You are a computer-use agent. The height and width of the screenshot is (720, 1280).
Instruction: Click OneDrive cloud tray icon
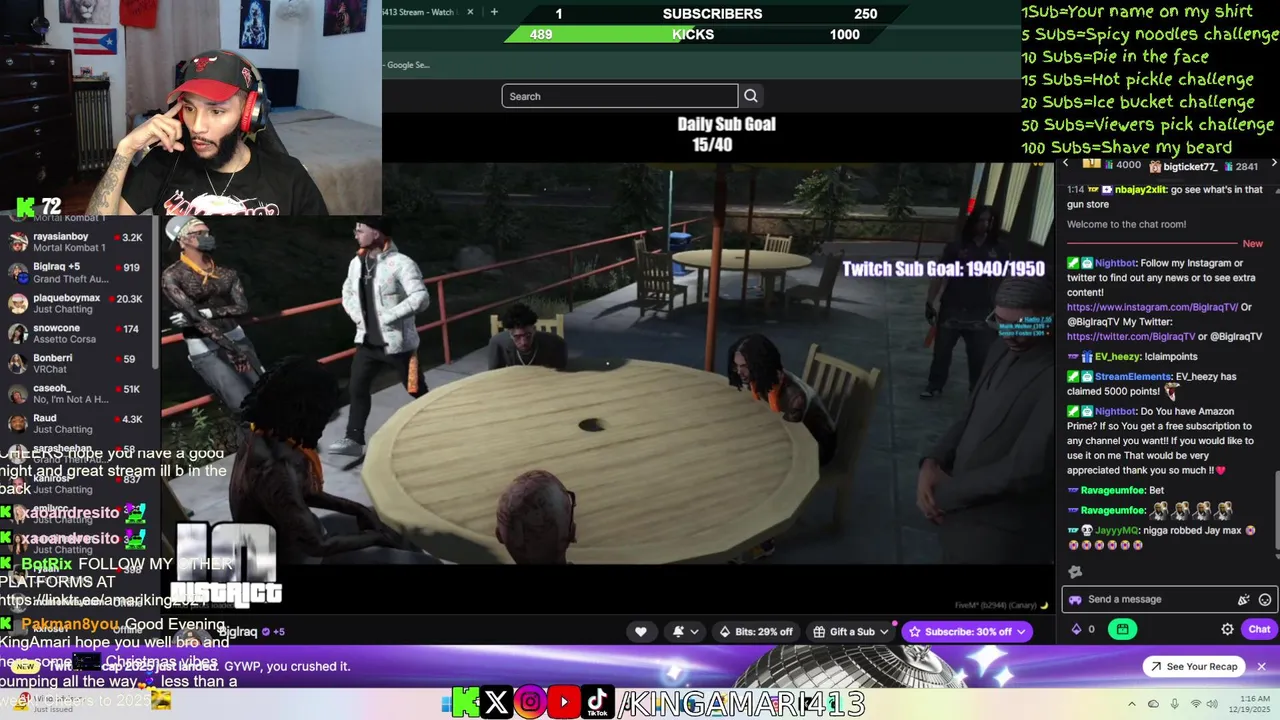point(1153,704)
